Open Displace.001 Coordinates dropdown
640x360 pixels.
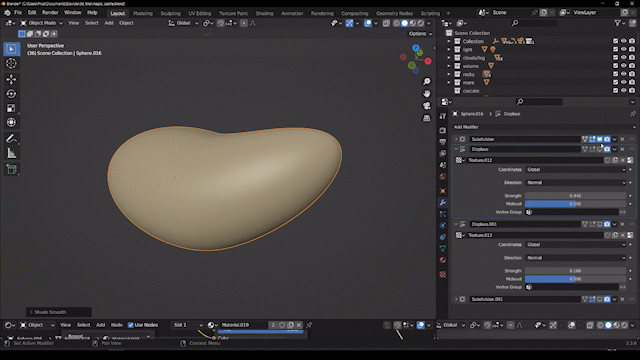(576, 244)
